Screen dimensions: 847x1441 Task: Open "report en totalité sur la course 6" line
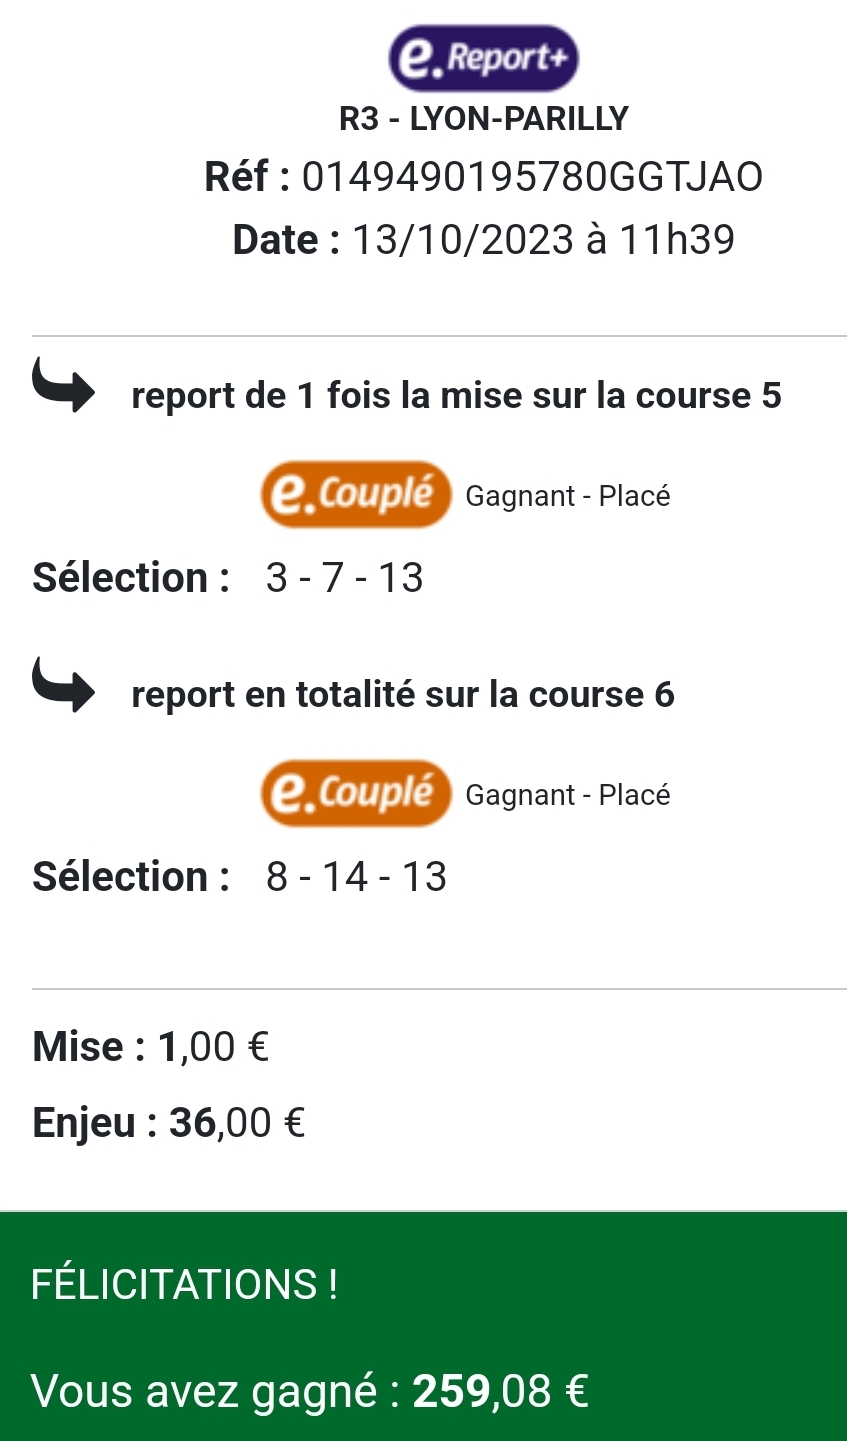point(403,695)
